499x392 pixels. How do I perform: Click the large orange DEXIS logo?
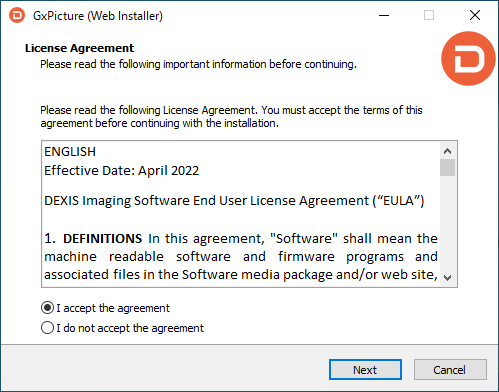click(468, 59)
